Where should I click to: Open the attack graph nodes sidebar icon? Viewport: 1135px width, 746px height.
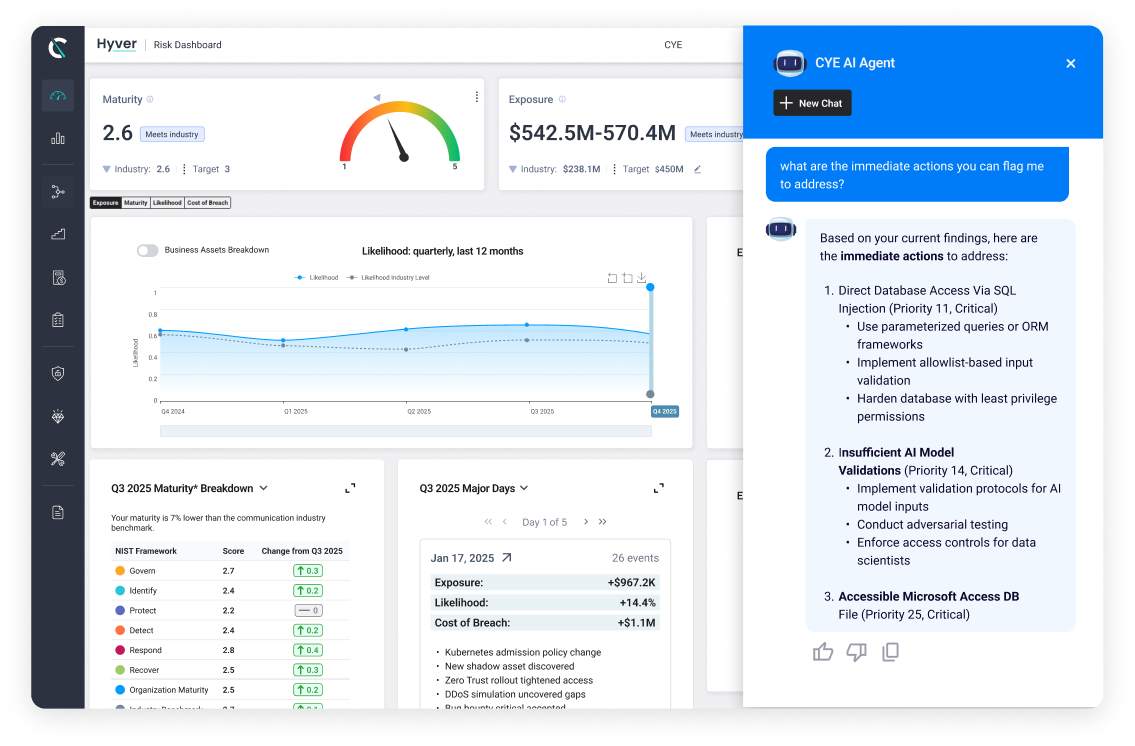[58, 191]
